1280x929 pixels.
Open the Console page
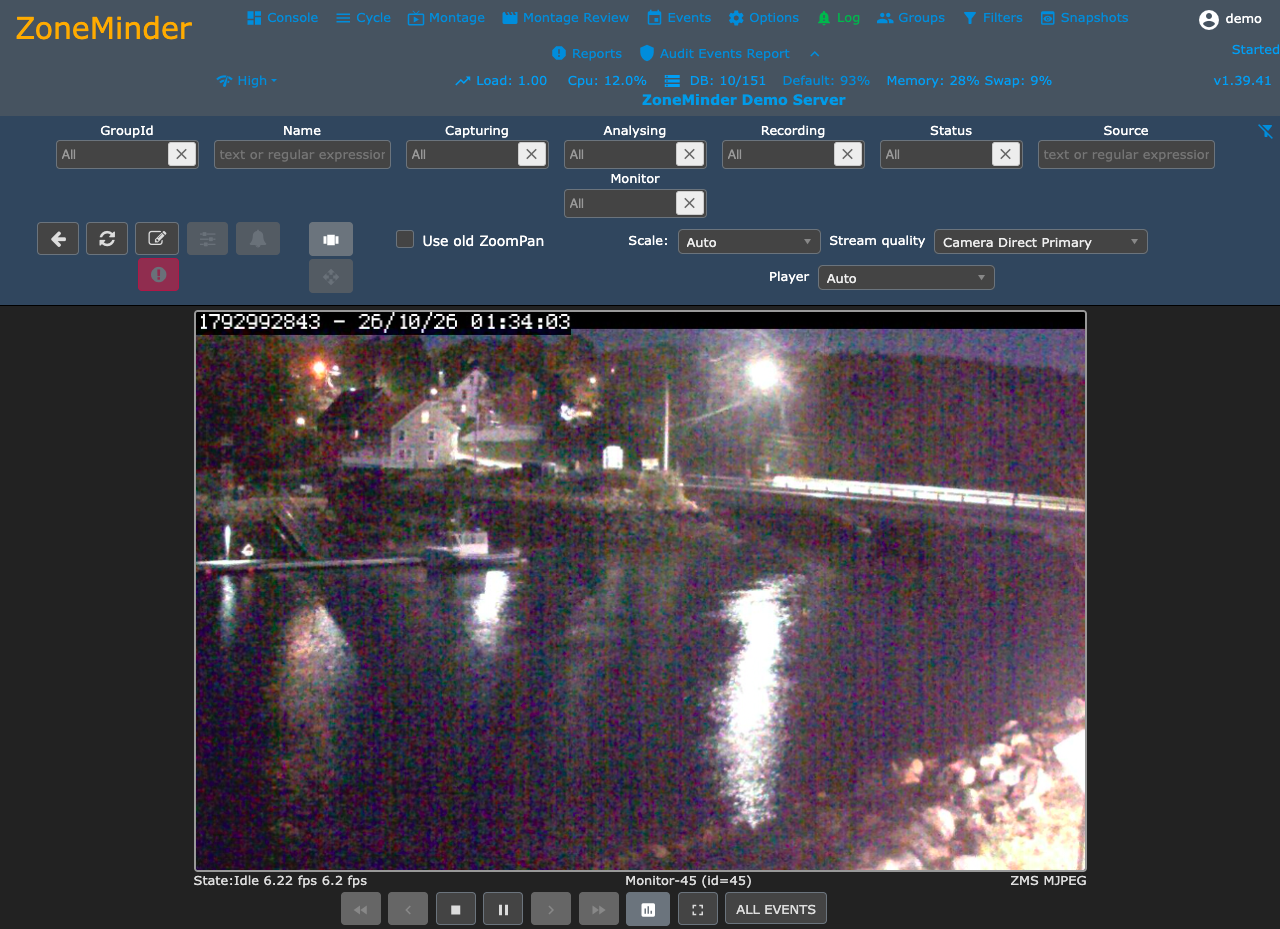tap(282, 18)
